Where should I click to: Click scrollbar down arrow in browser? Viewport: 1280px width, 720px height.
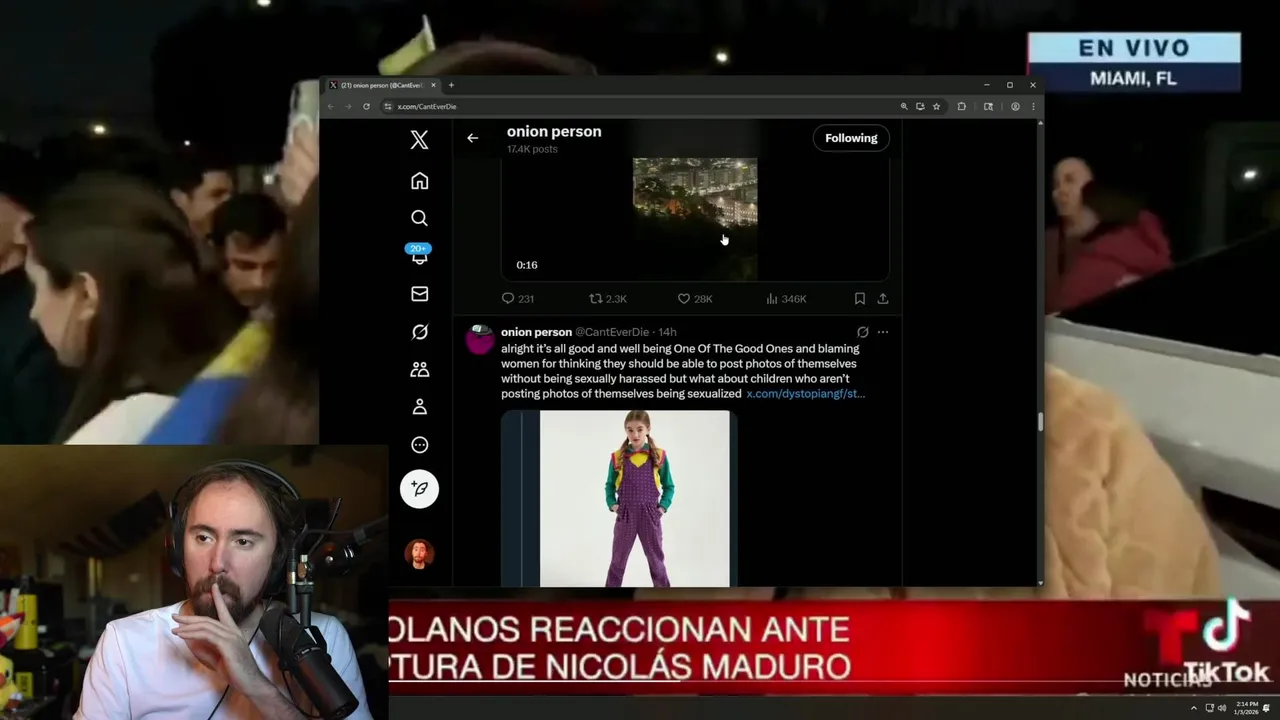(1040, 582)
